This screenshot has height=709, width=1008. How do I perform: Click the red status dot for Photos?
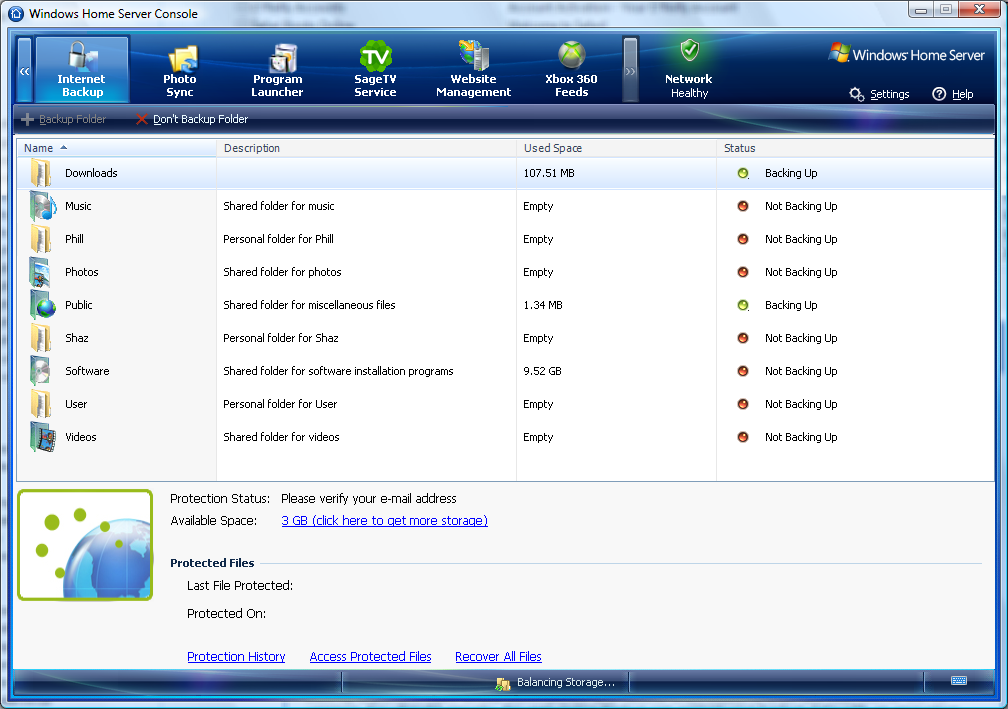[x=743, y=272]
